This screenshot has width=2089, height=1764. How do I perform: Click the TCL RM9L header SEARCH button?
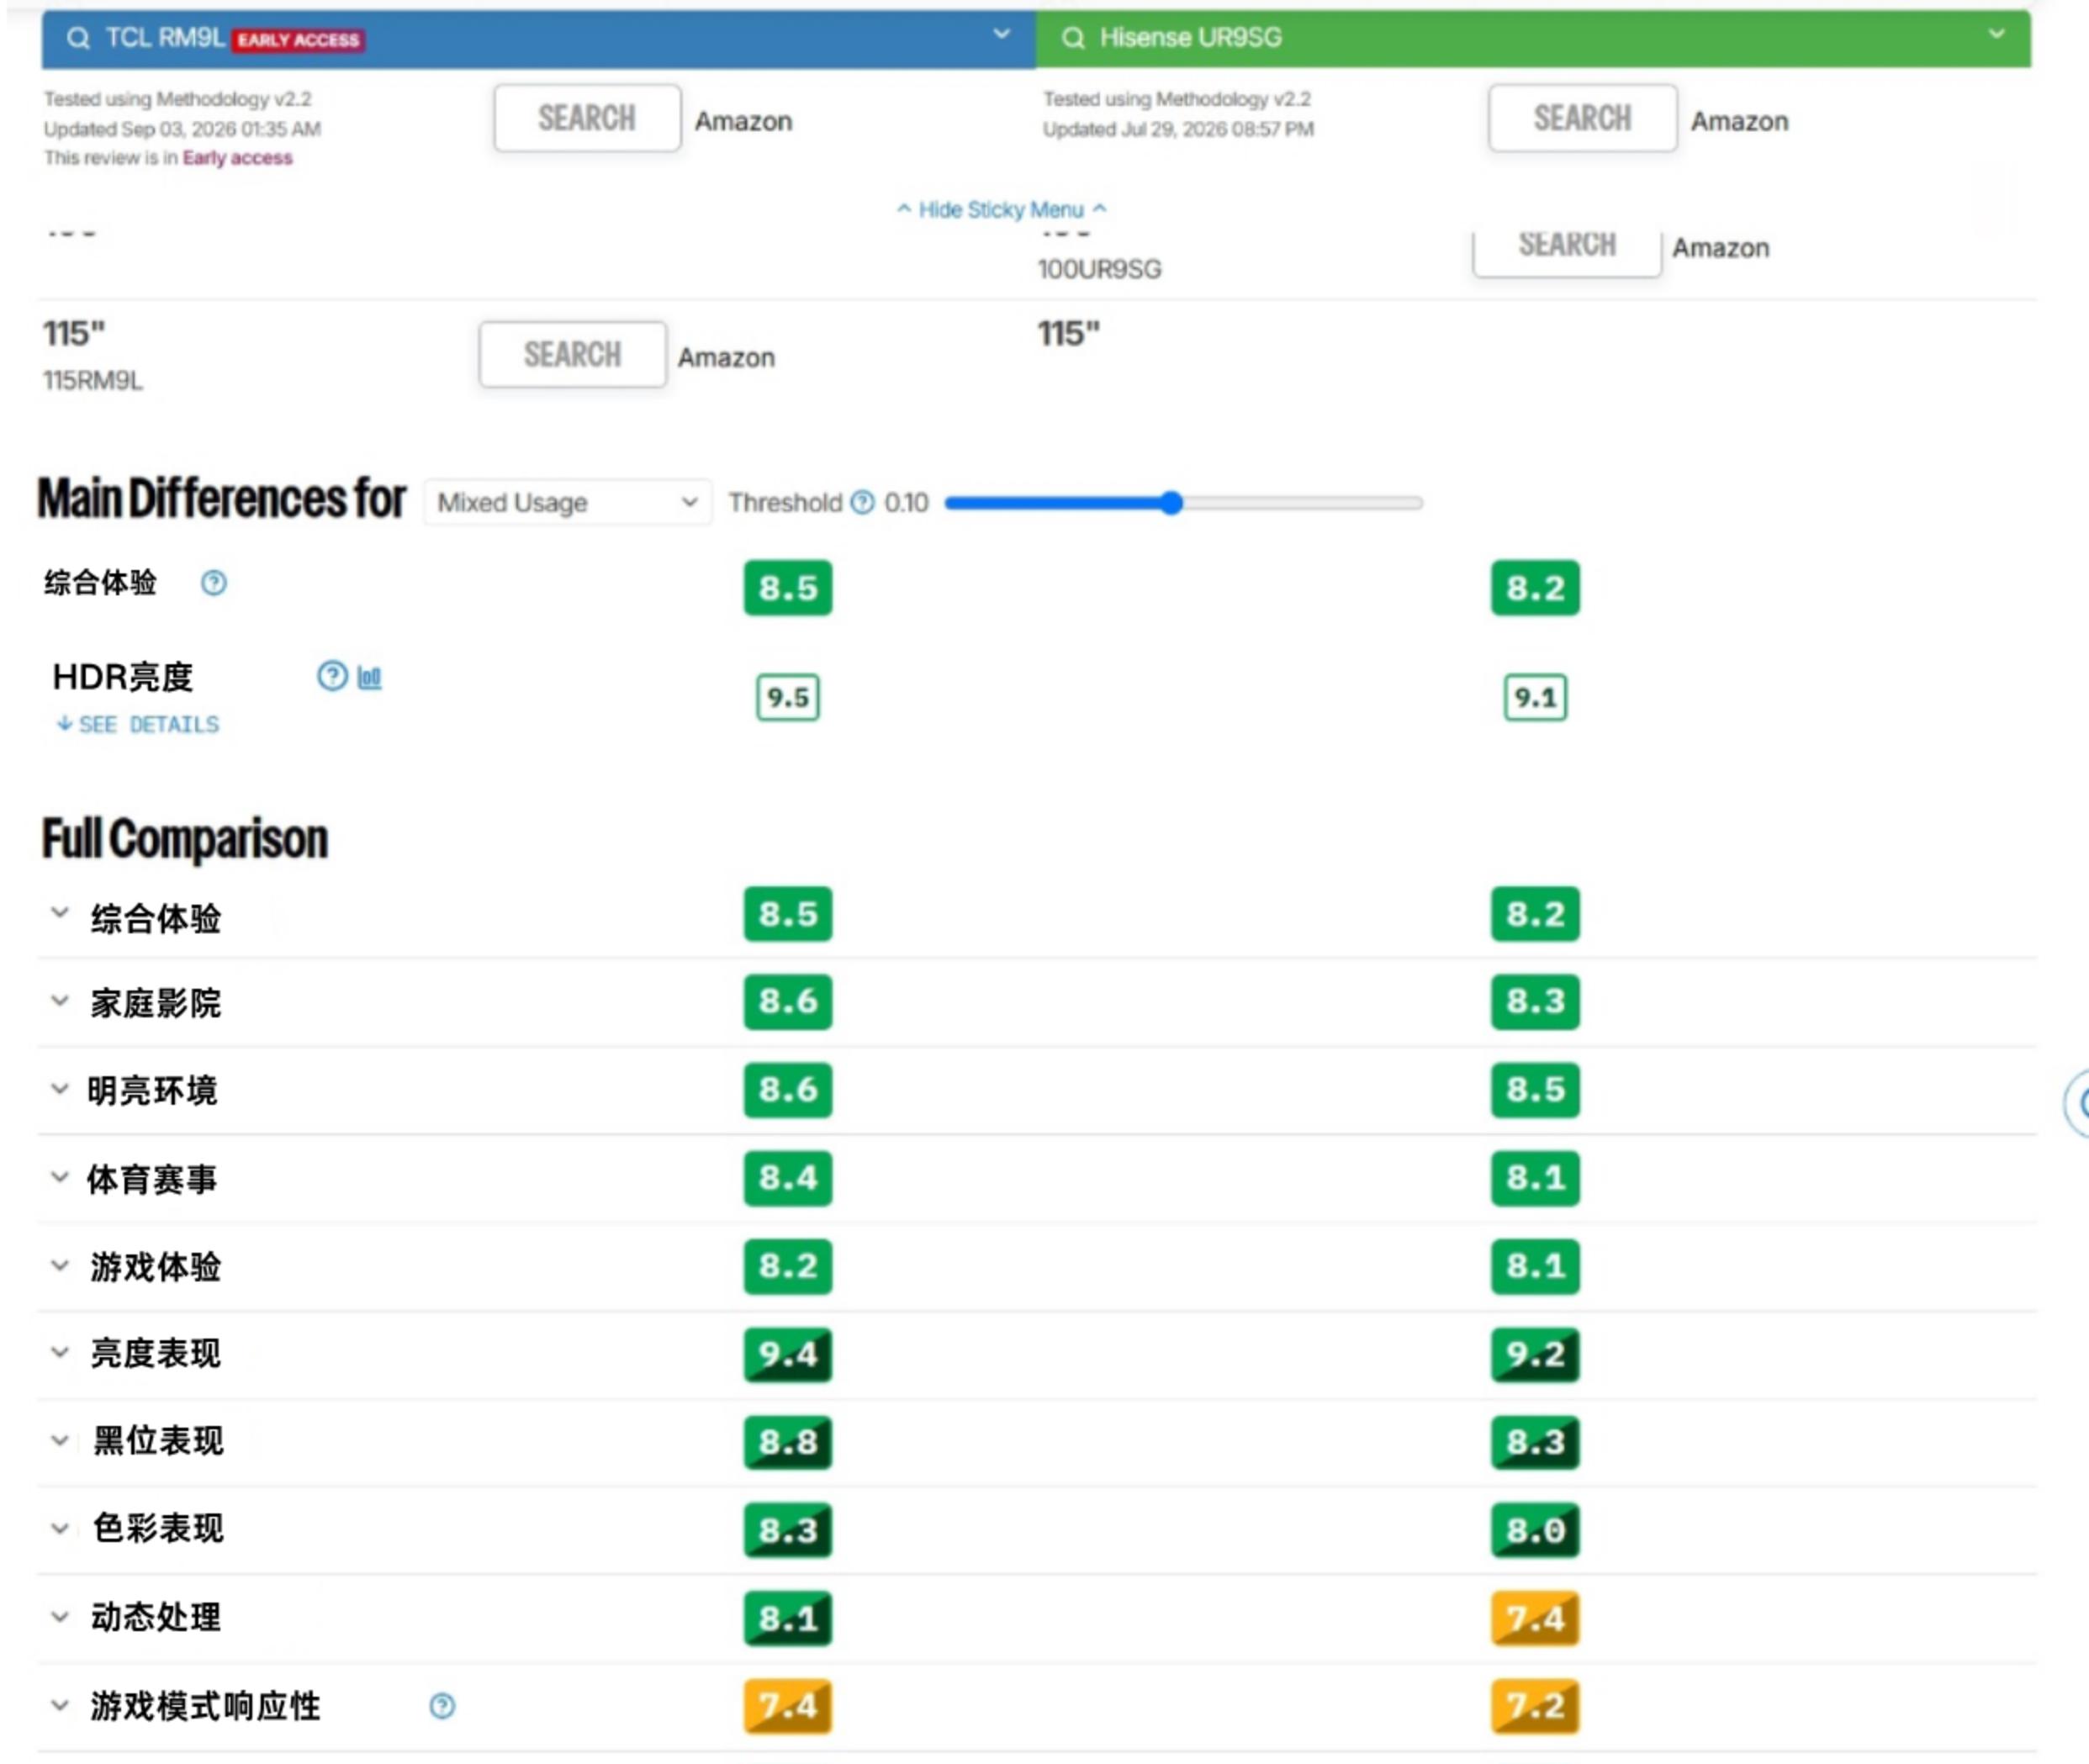587,118
